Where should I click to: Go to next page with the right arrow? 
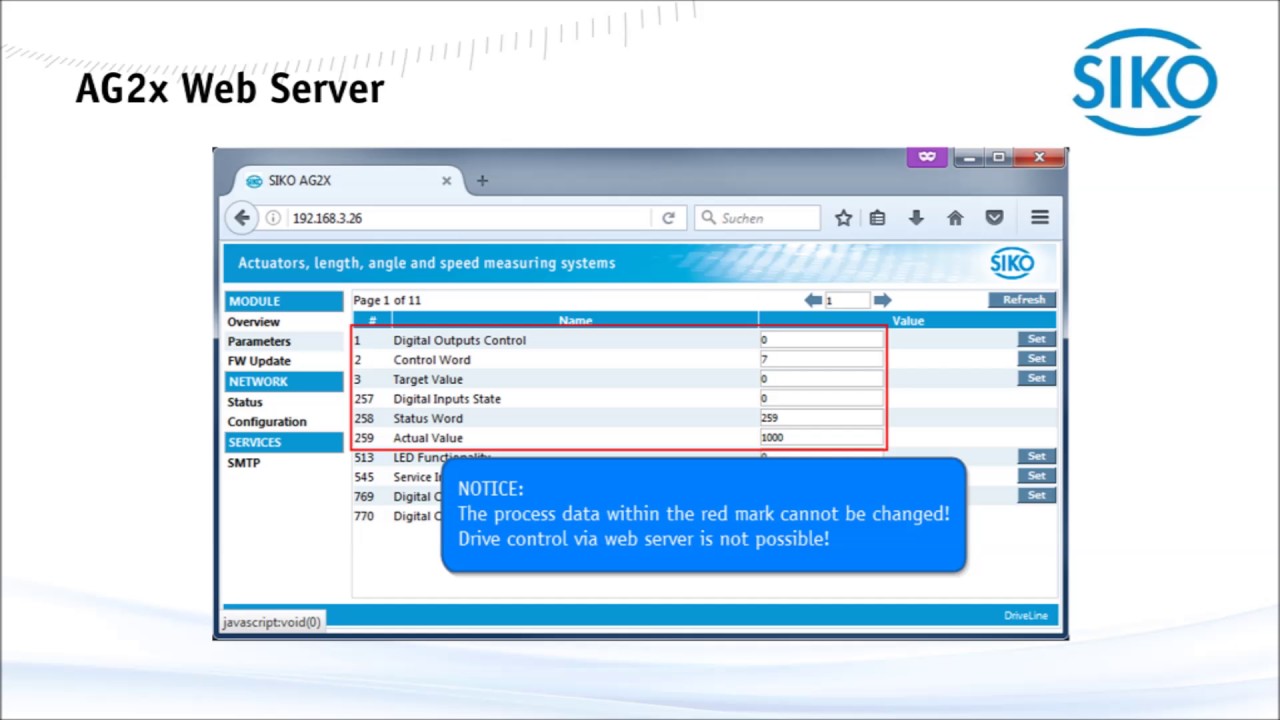pos(882,300)
